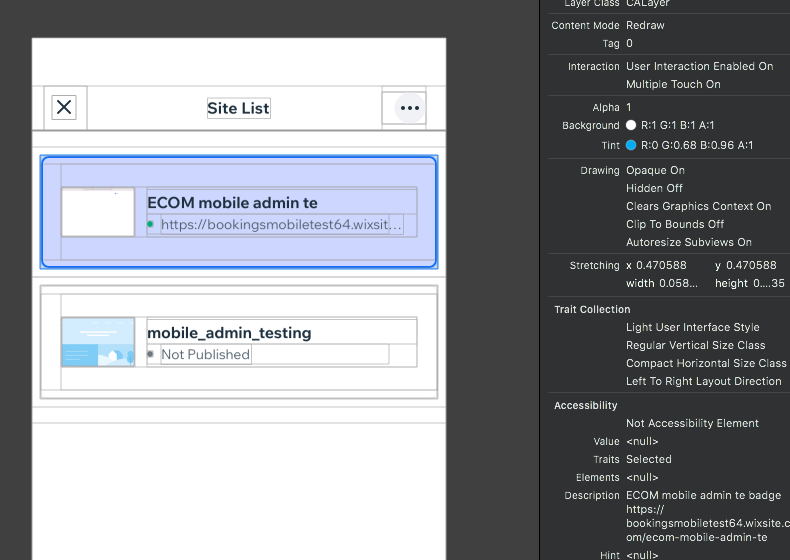Click the Traits Selected value
Screen dimensions: 790x560
[x=649, y=459]
